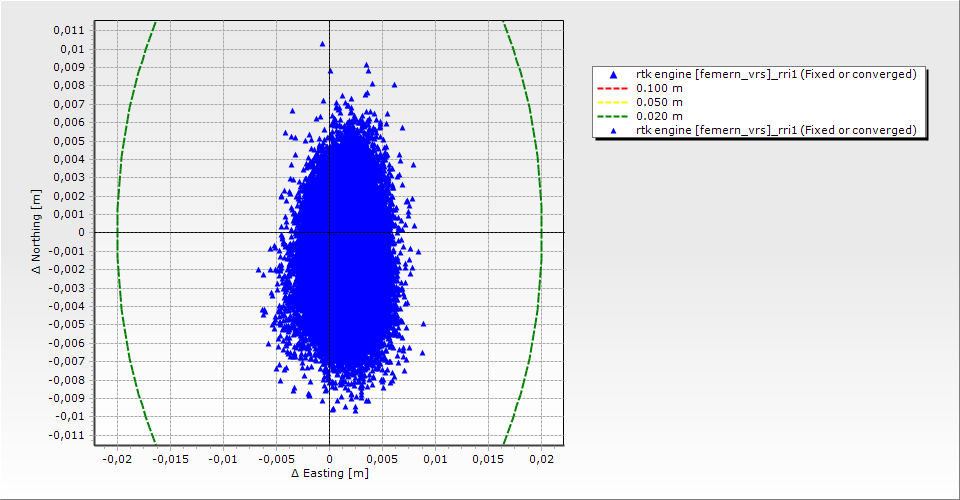Click the -0,02 tick label on the easting axis
Screen dimensions: 960x500
[x=117, y=458]
